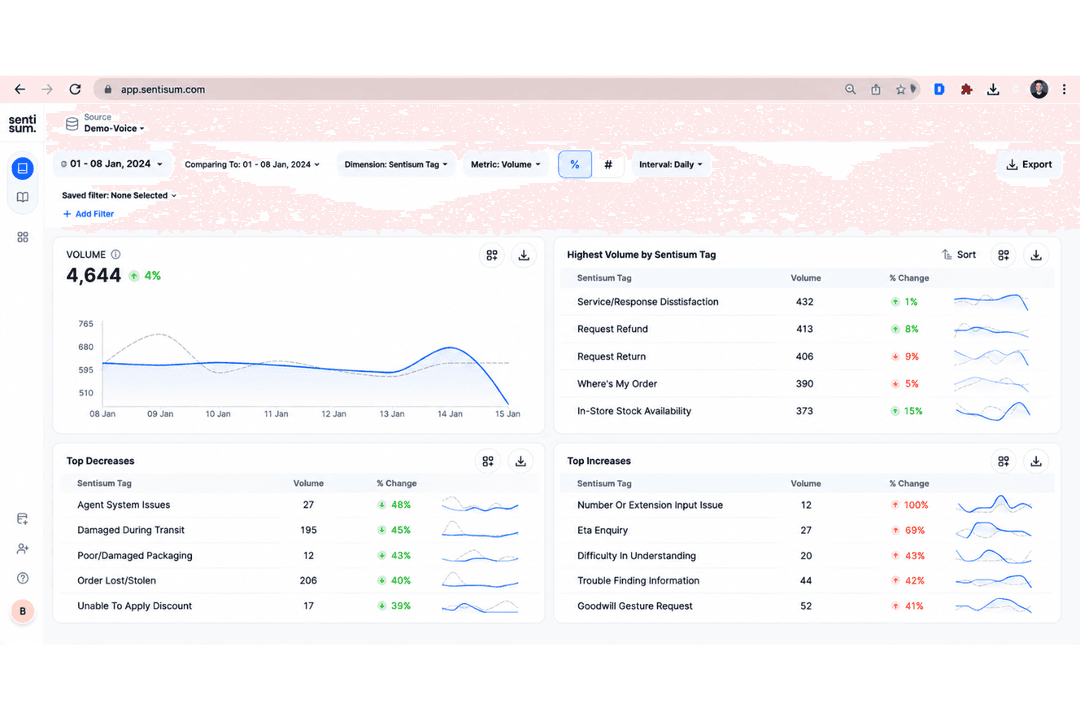1080x720 pixels.
Task: Select Goodwill Gesture Request row
Action: pos(807,606)
